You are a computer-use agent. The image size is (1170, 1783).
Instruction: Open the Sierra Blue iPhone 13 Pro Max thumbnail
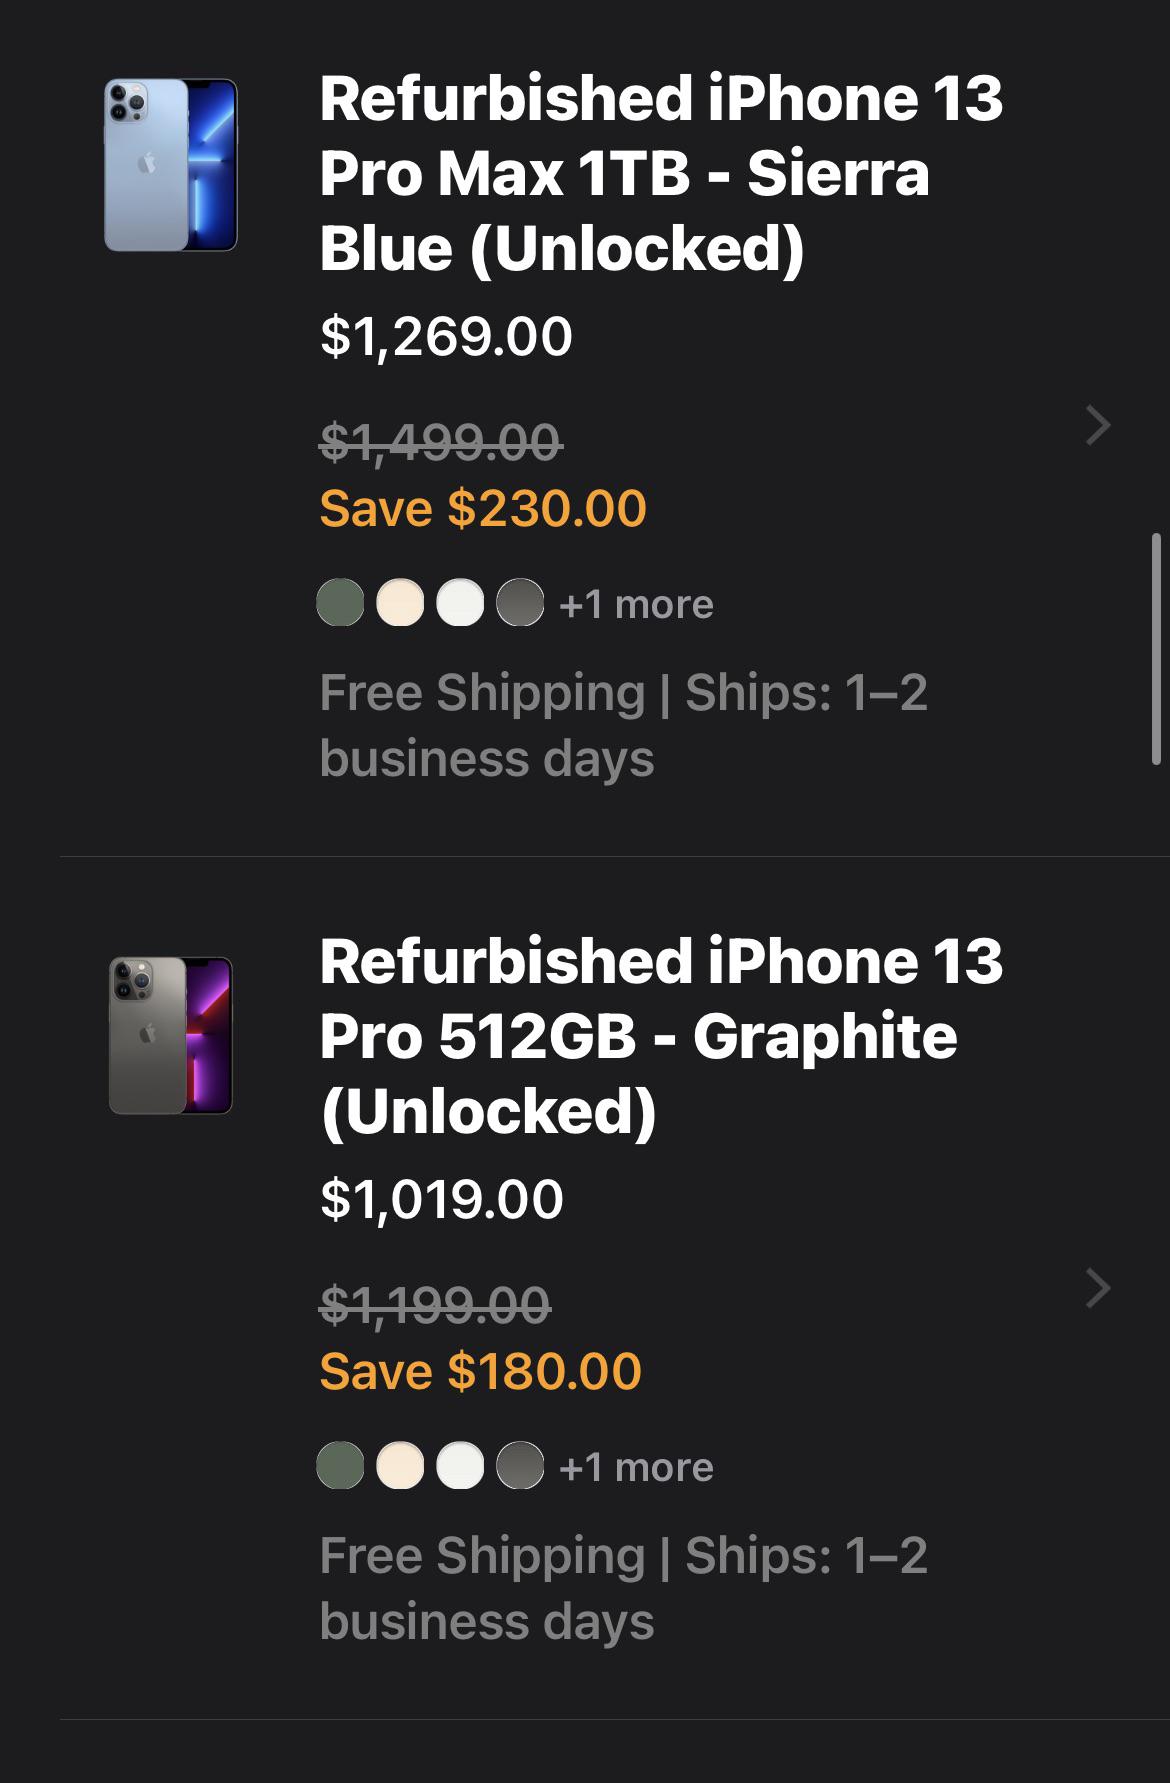171,165
